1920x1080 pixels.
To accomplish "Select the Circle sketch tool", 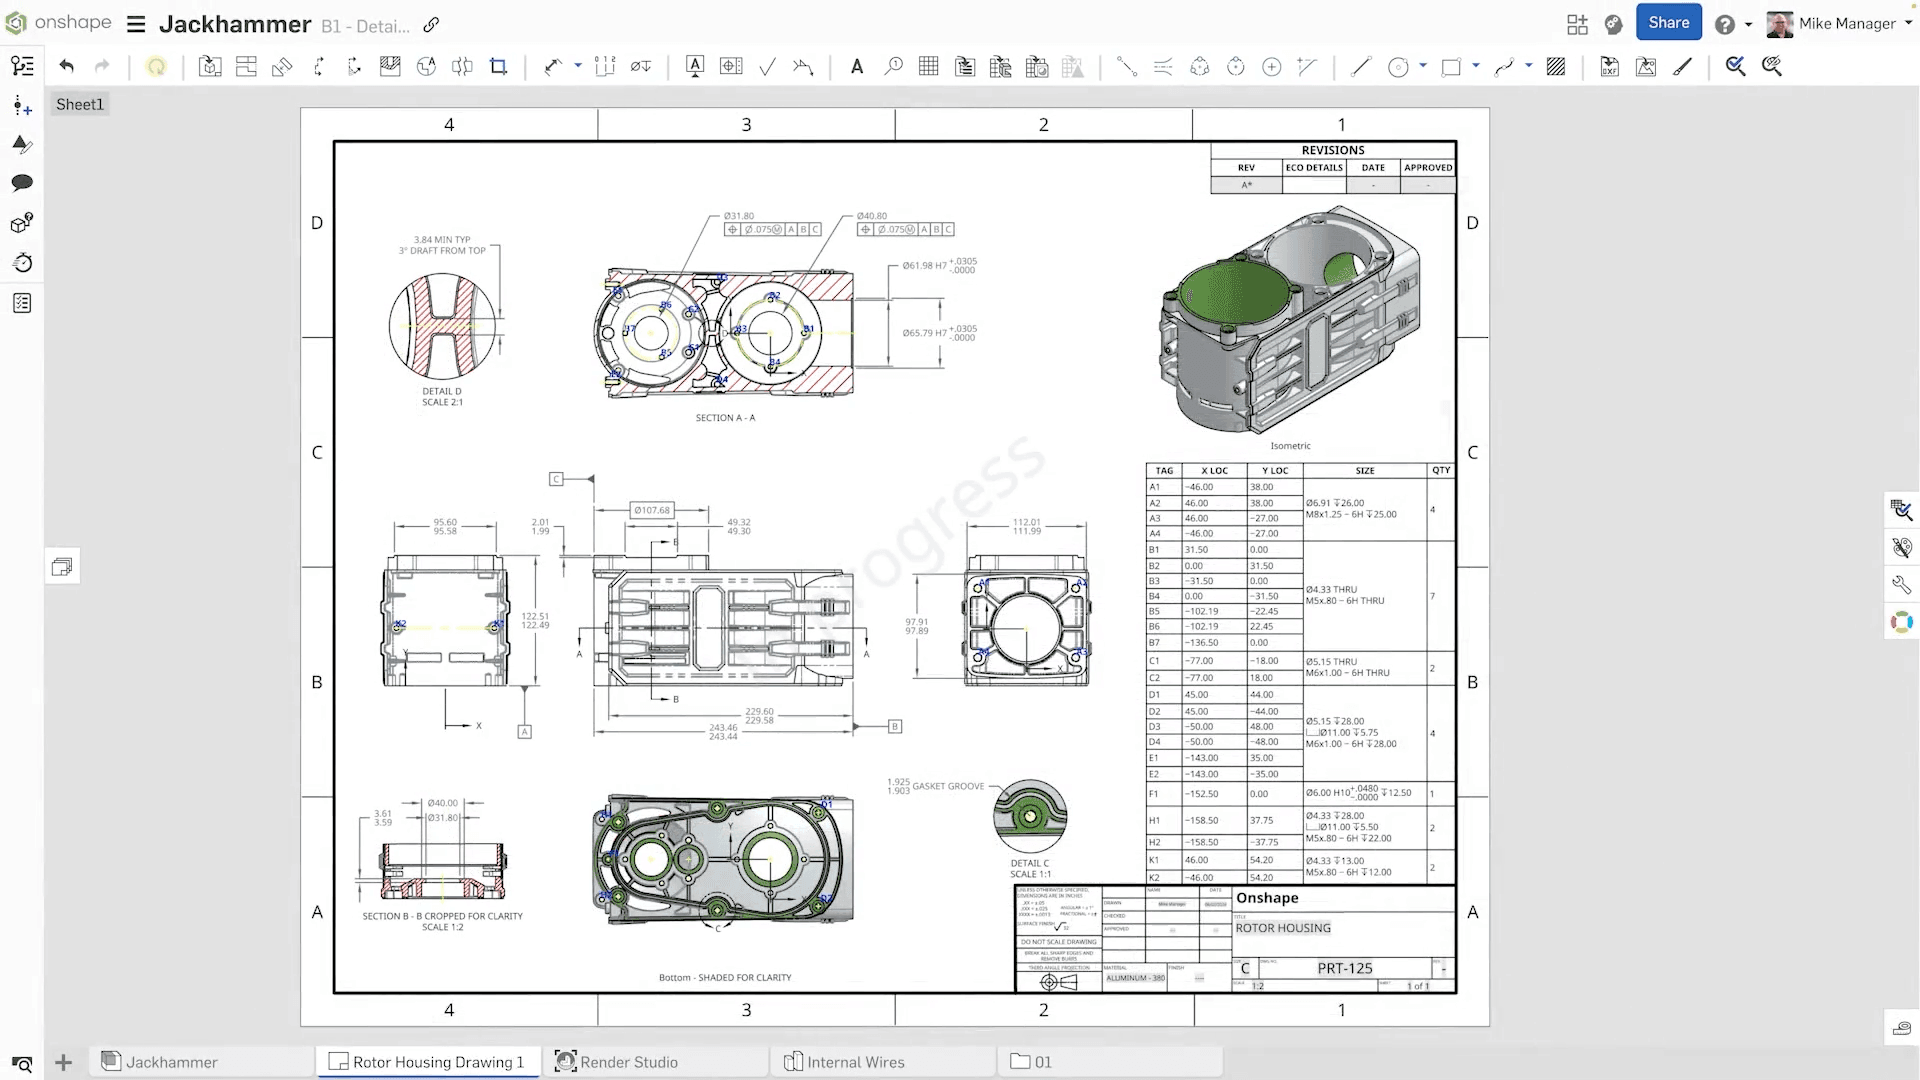I will (x=1398, y=66).
